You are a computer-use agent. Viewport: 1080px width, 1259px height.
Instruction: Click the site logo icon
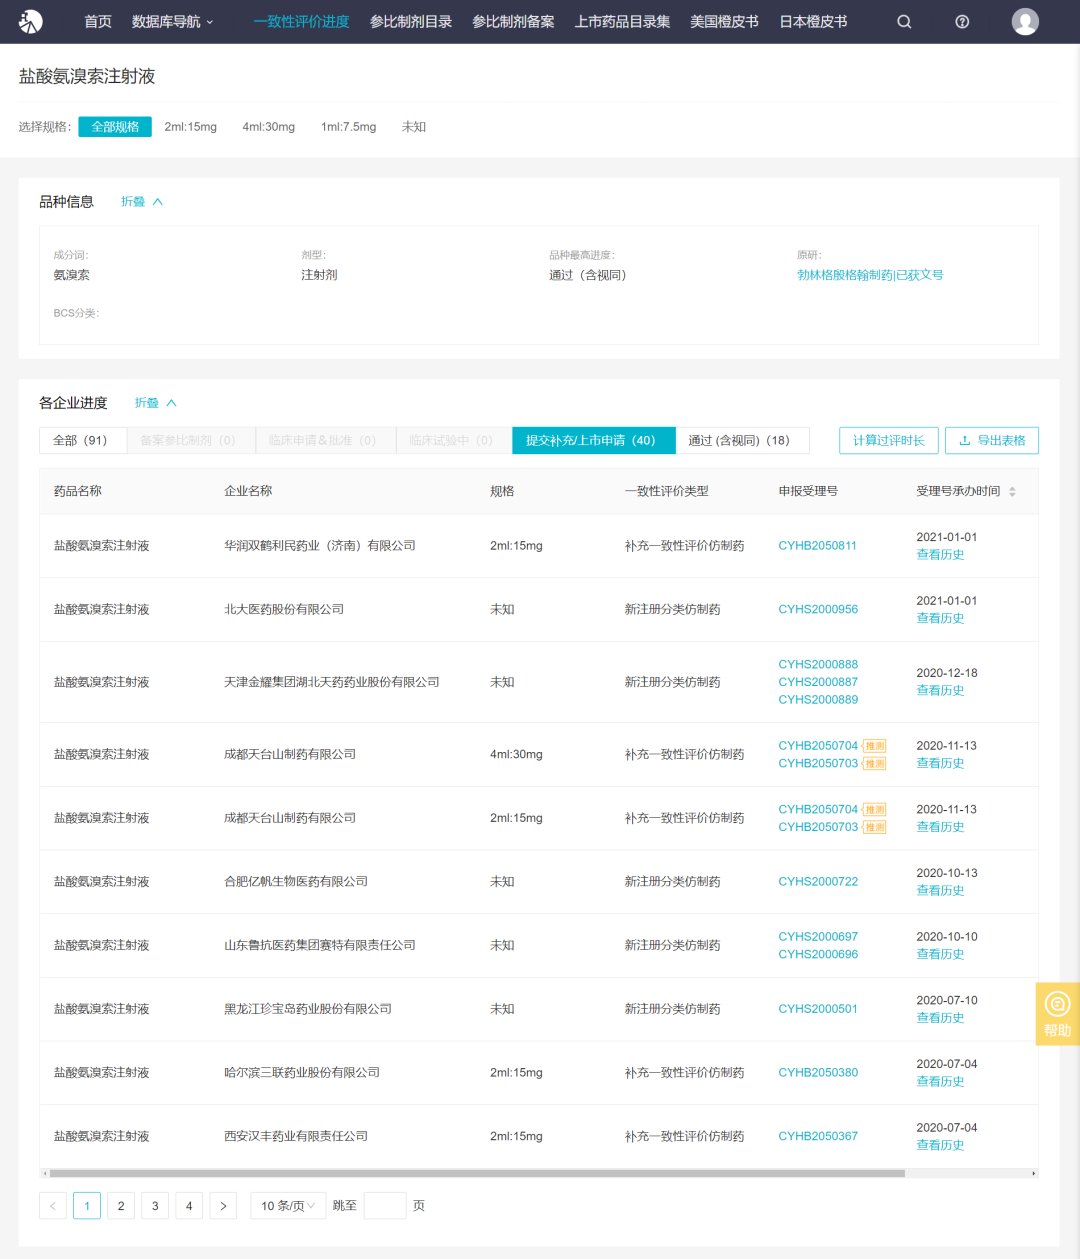(x=31, y=21)
